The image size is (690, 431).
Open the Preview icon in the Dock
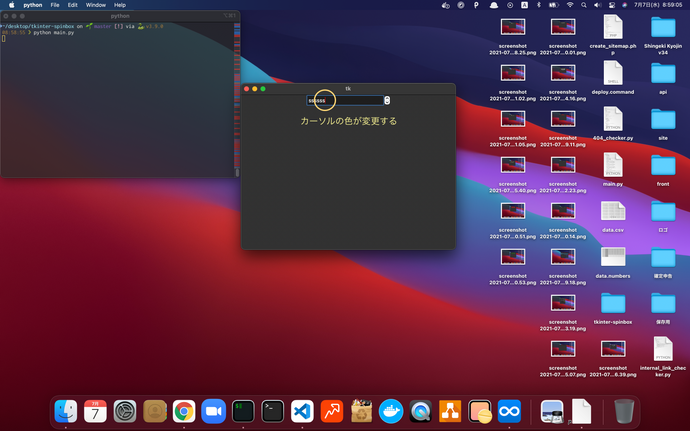coord(552,411)
